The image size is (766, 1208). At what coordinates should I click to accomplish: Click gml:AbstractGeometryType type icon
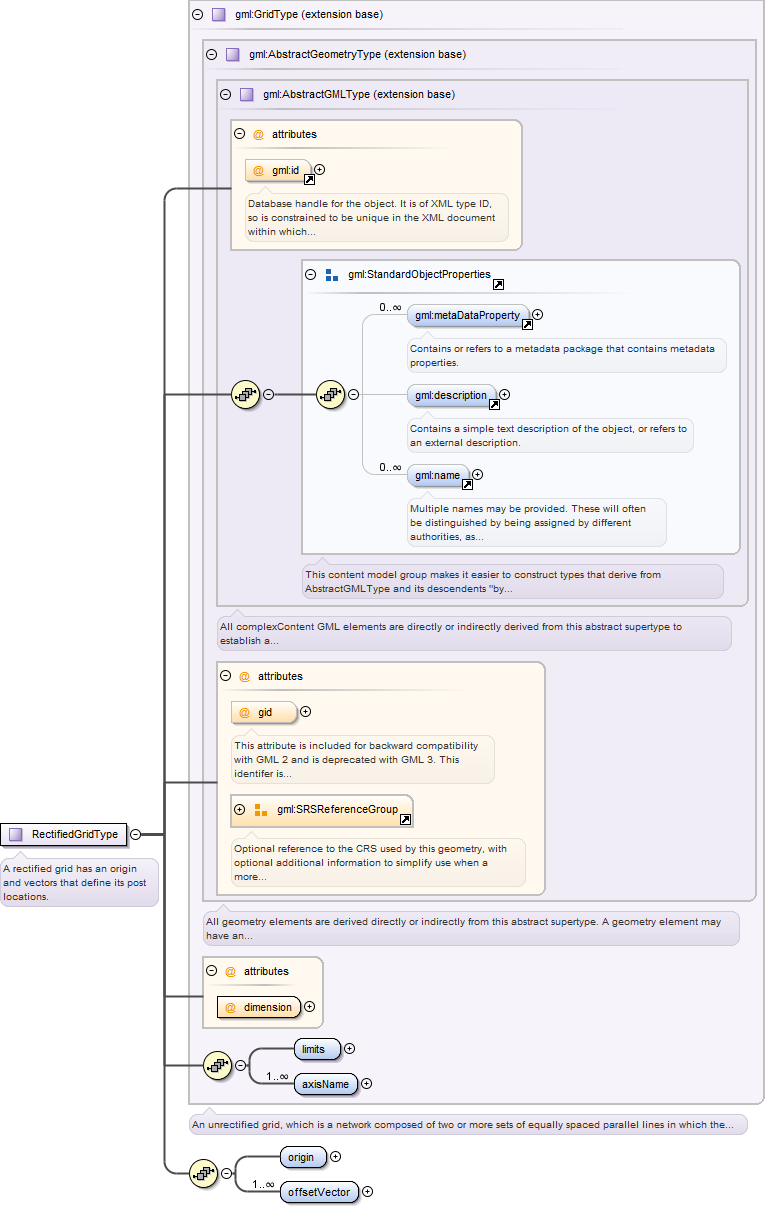click(x=233, y=55)
